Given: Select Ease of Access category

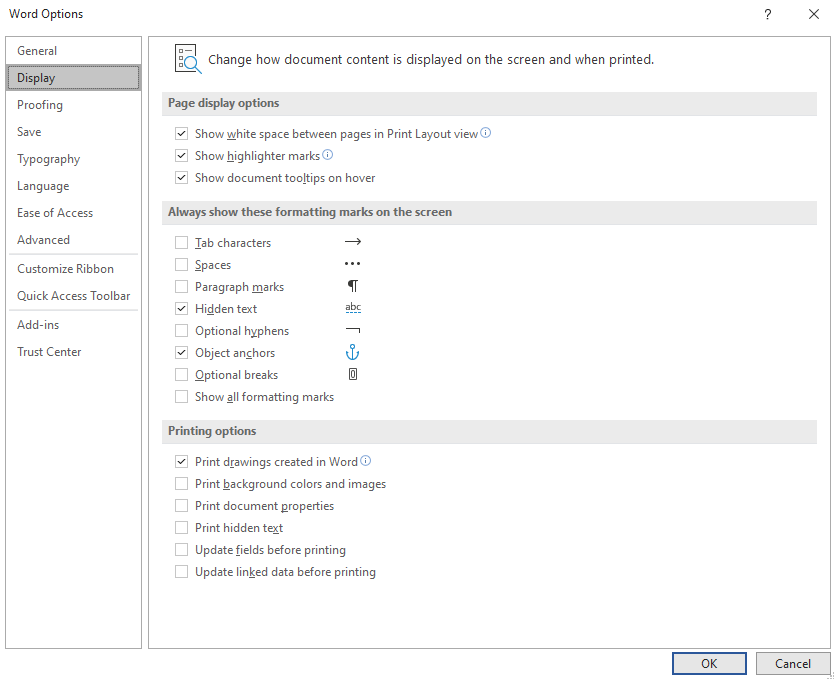Looking at the screenshot, I should 73,213.
